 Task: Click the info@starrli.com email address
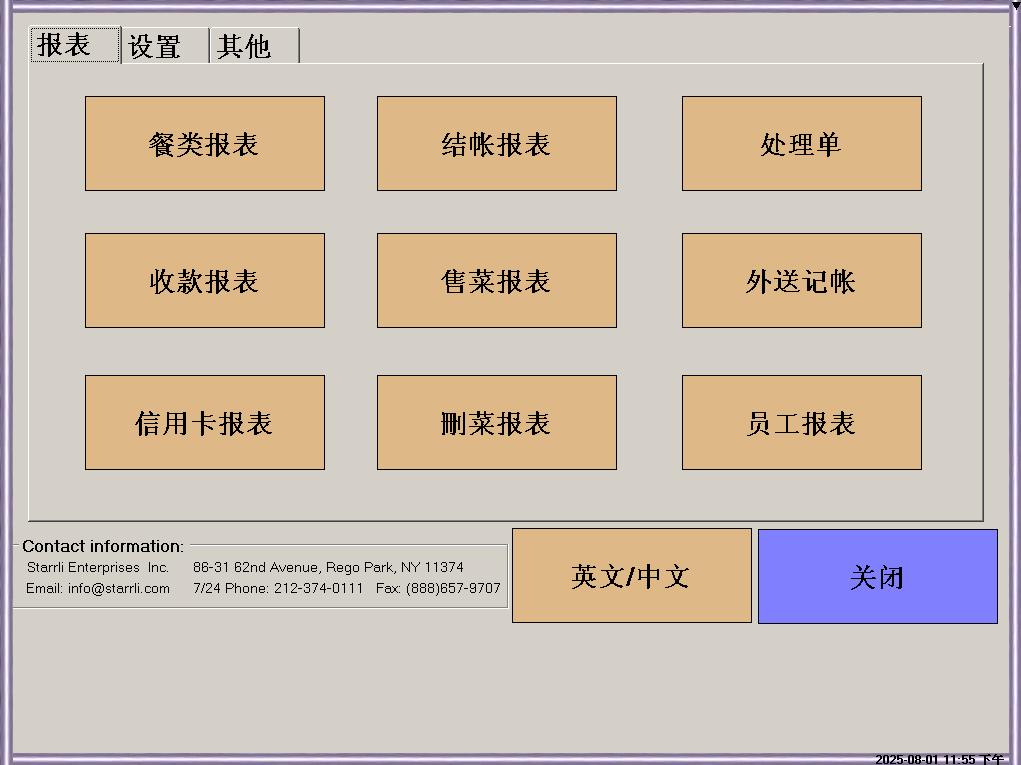click(119, 588)
